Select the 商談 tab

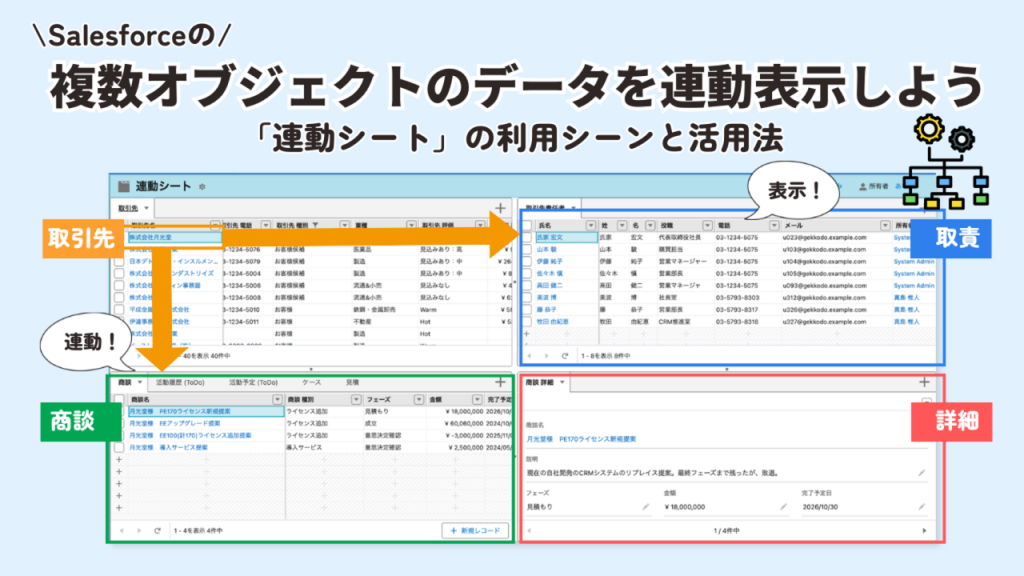(x=125, y=383)
